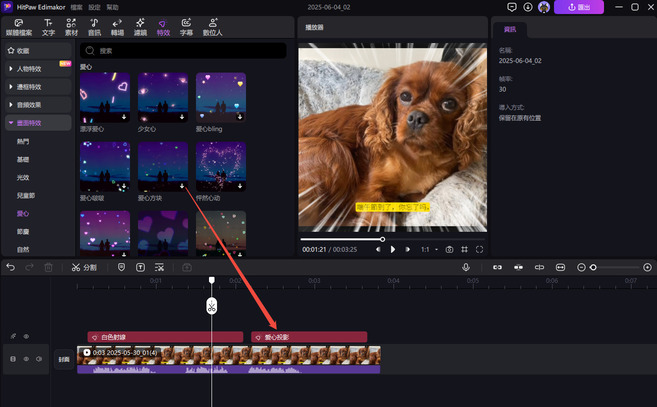Click the scissors playhead marker on the timeline
The width and height of the screenshot is (657, 407).
212,306
